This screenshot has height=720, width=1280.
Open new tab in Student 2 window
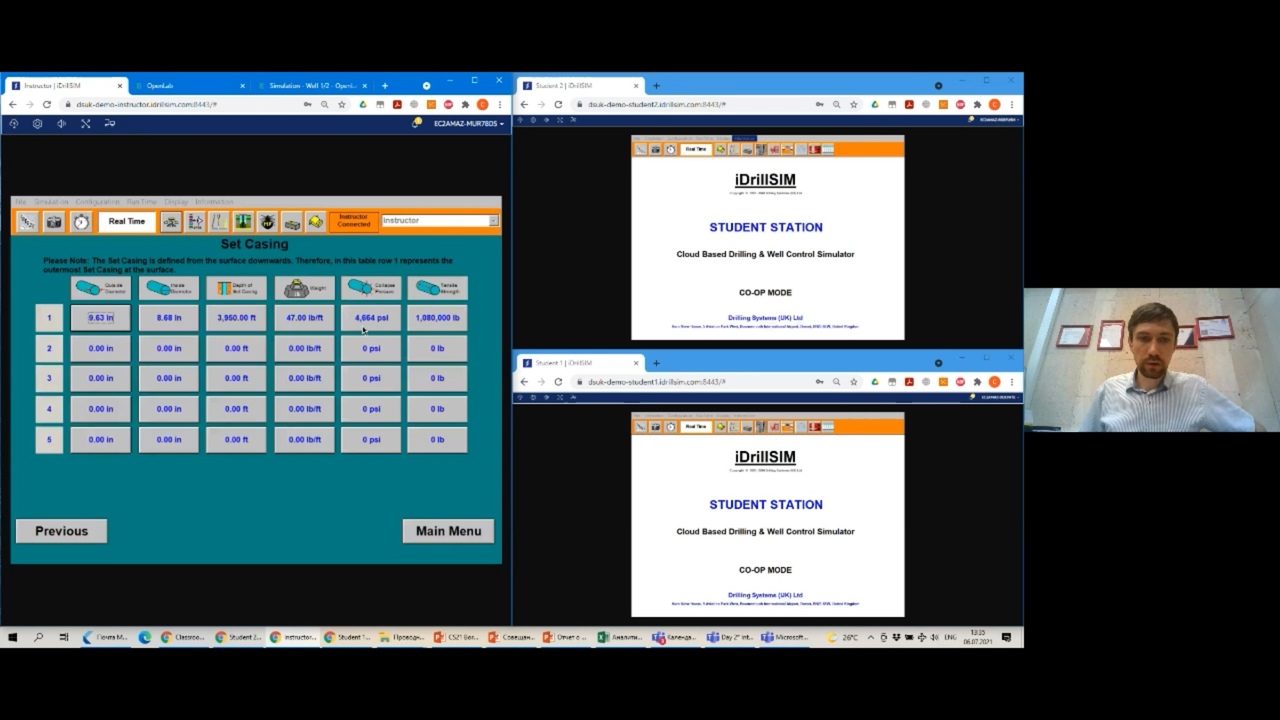click(656, 86)
